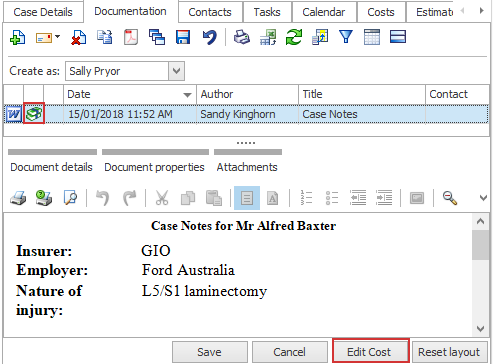Click the add new document icon

pos(17,37)
